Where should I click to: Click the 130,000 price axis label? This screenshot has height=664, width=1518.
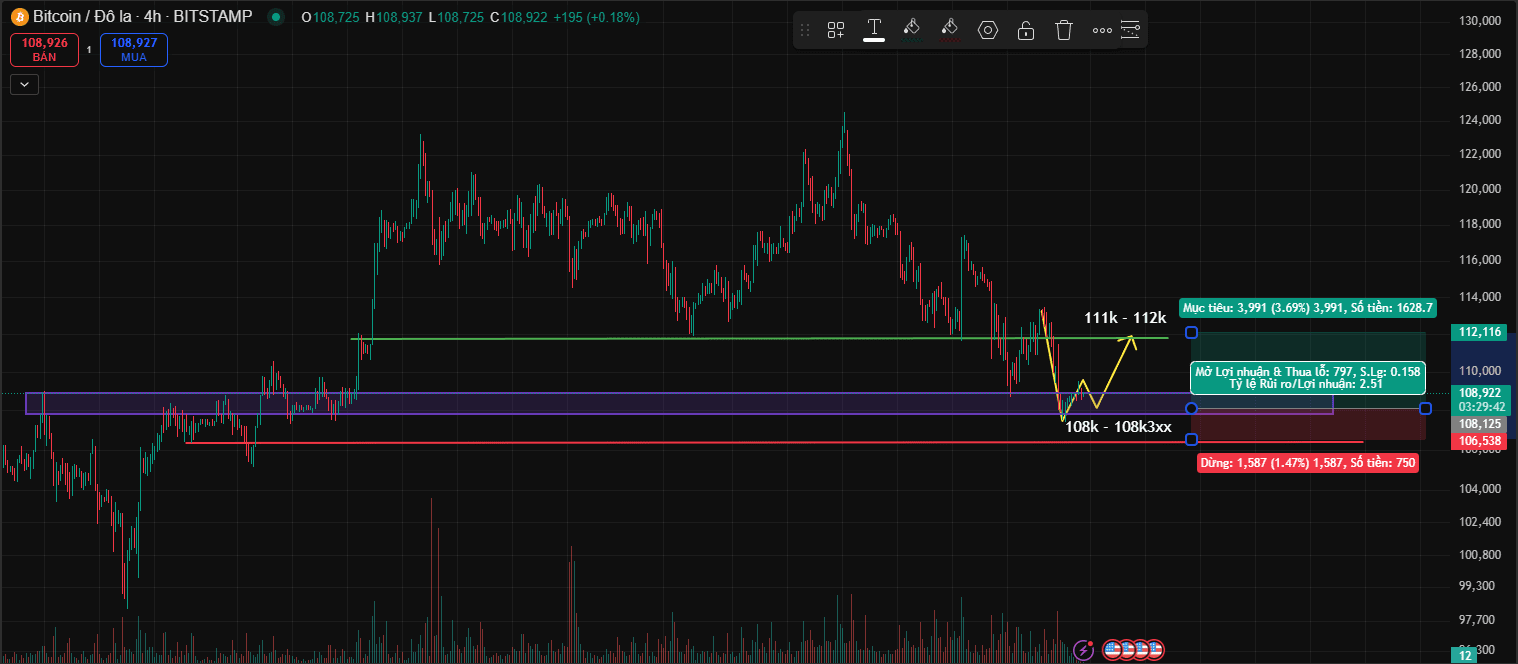[1480, 20]
